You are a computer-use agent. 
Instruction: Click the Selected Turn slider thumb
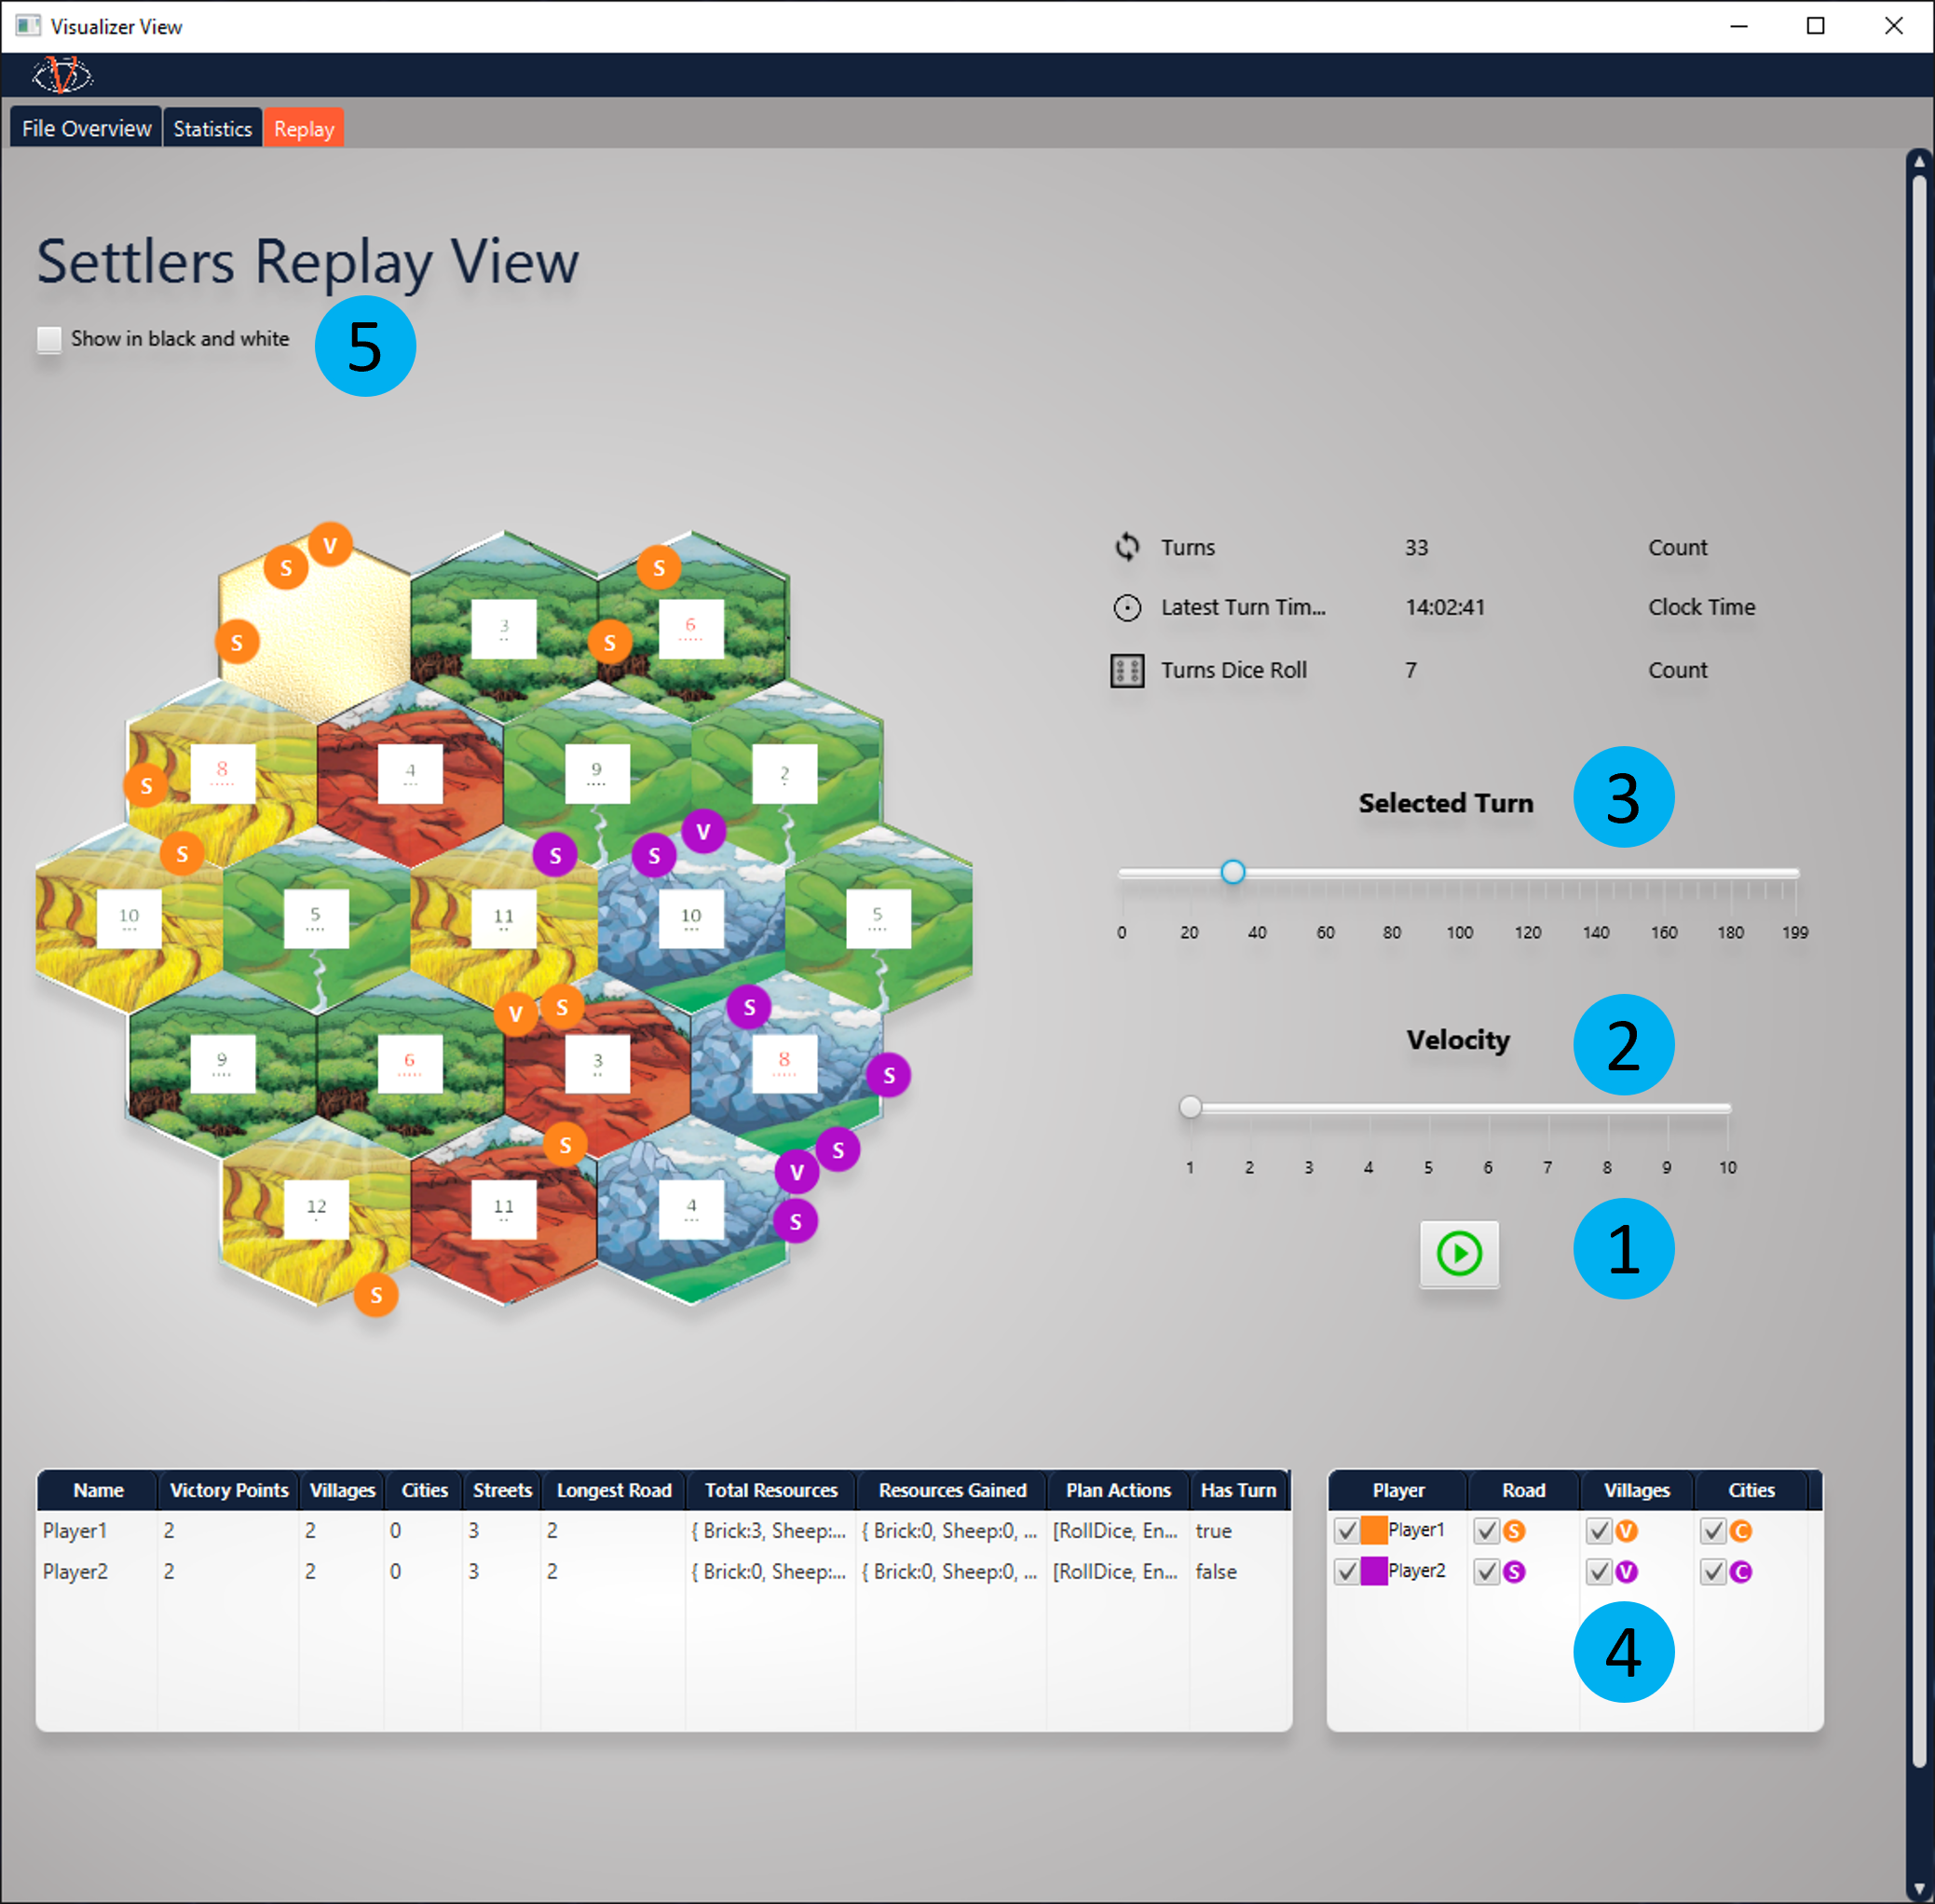click(1233, 872)
